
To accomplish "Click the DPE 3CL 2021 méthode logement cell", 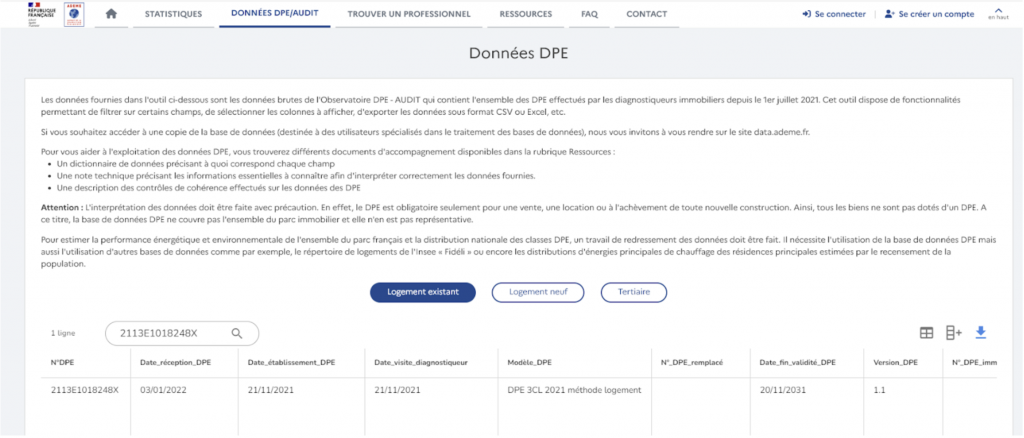I will (x=574, y=390).
